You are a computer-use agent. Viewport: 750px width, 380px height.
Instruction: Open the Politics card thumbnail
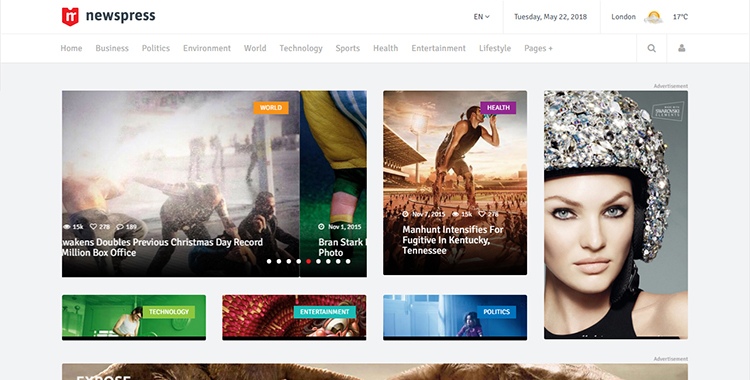pyautogui.click(x=455, y=317)
